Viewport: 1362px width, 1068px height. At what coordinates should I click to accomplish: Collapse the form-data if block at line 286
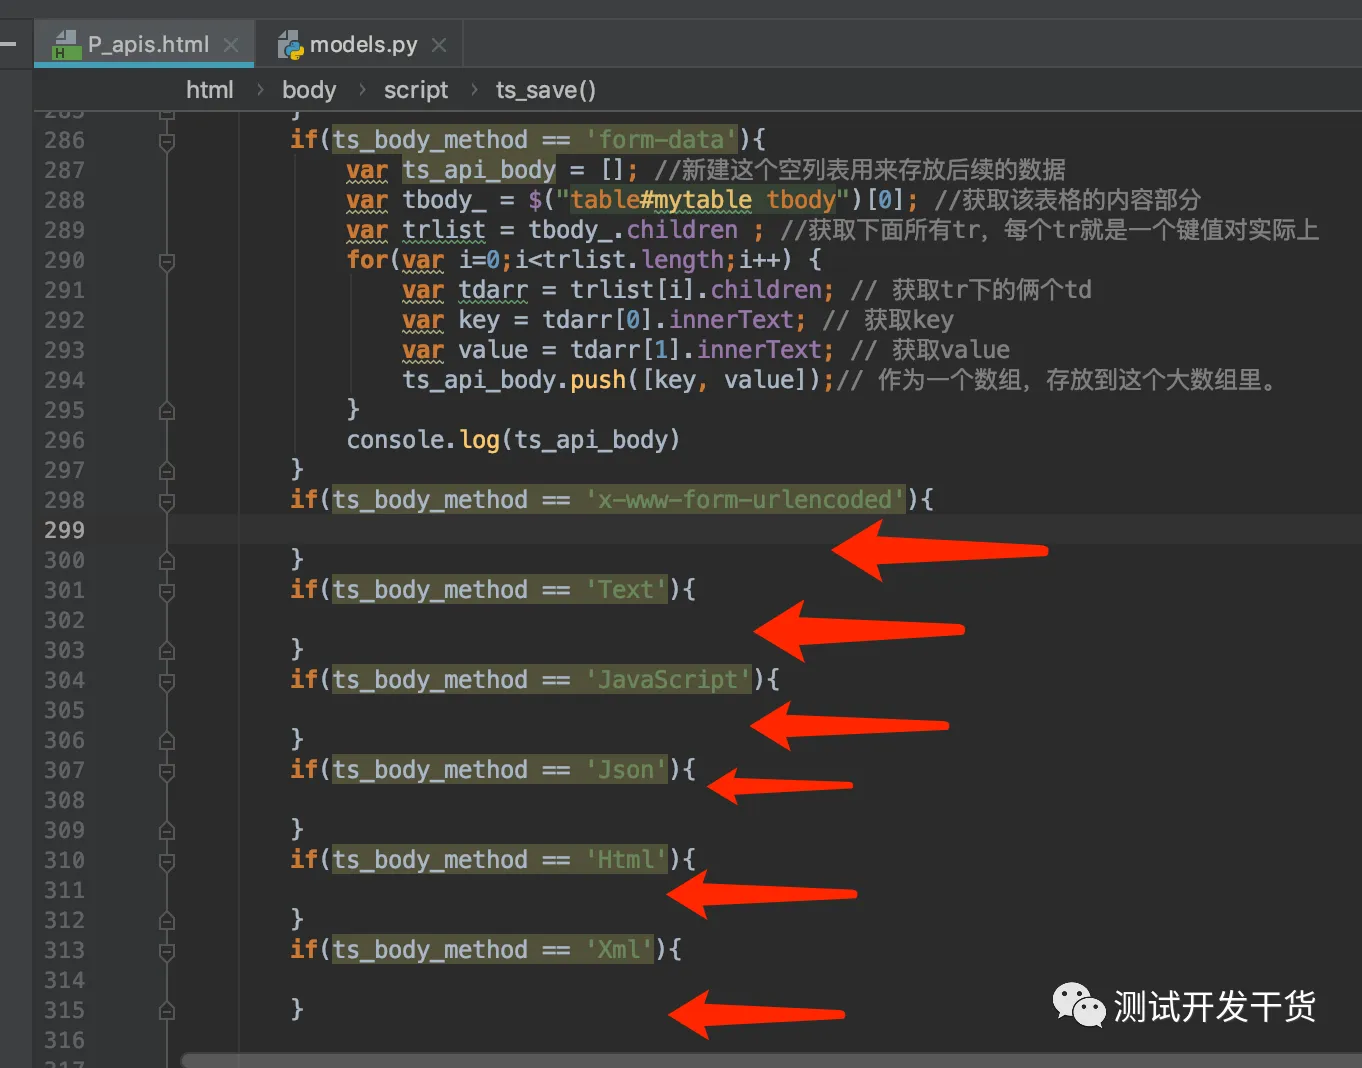(x=167, y=141)
